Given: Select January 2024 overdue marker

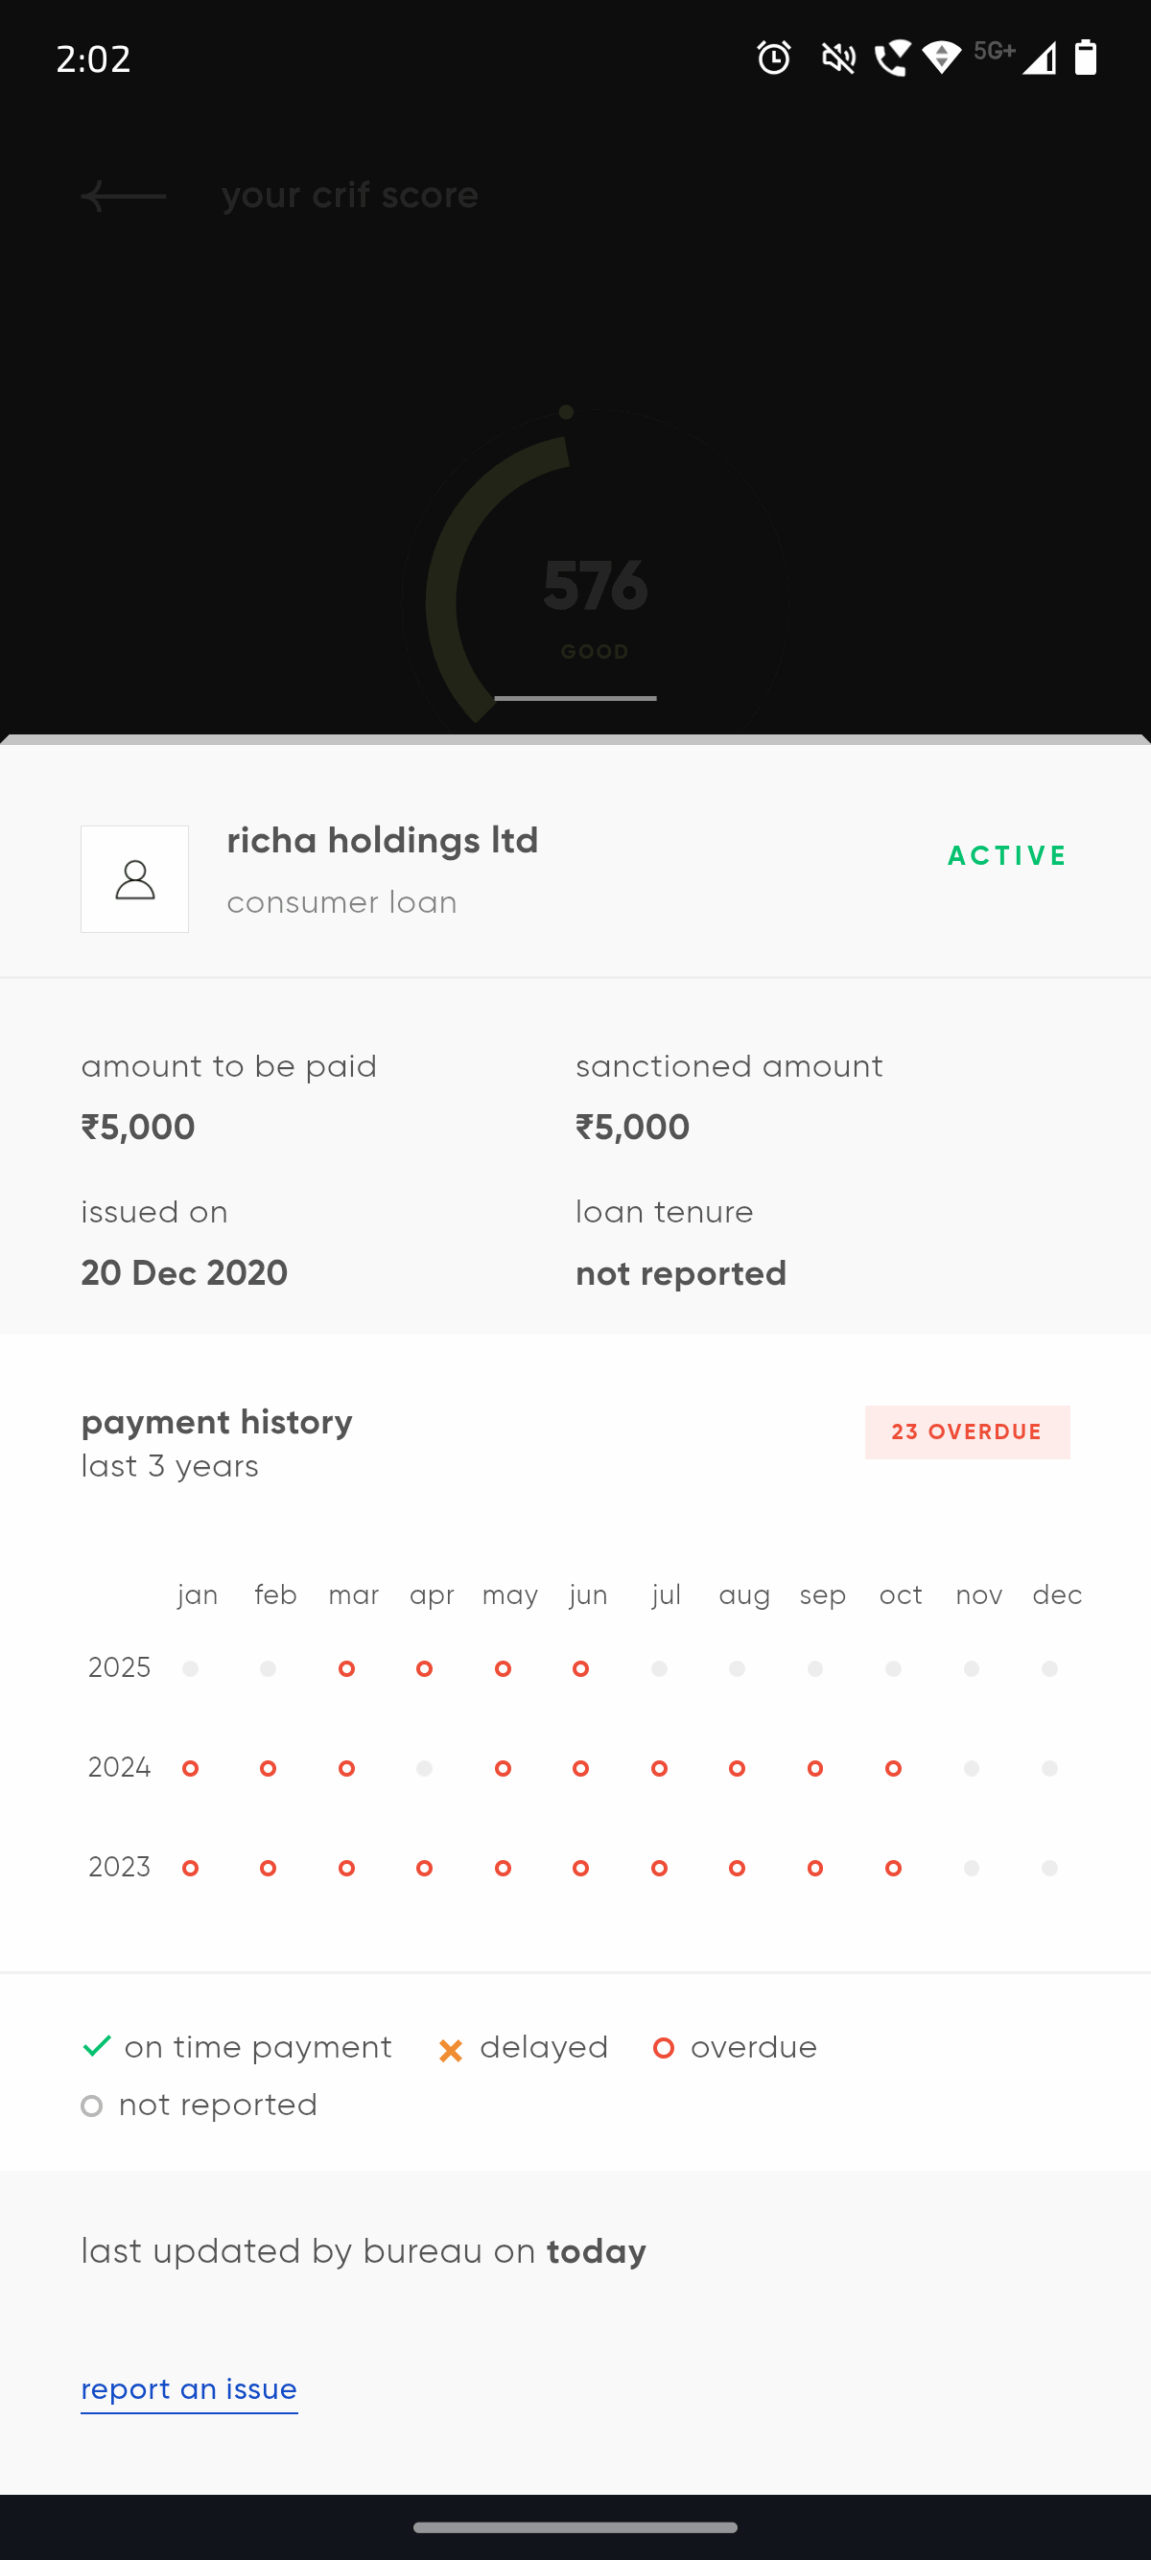Looking at the screenshot, I should click(x=190, y=1768).
